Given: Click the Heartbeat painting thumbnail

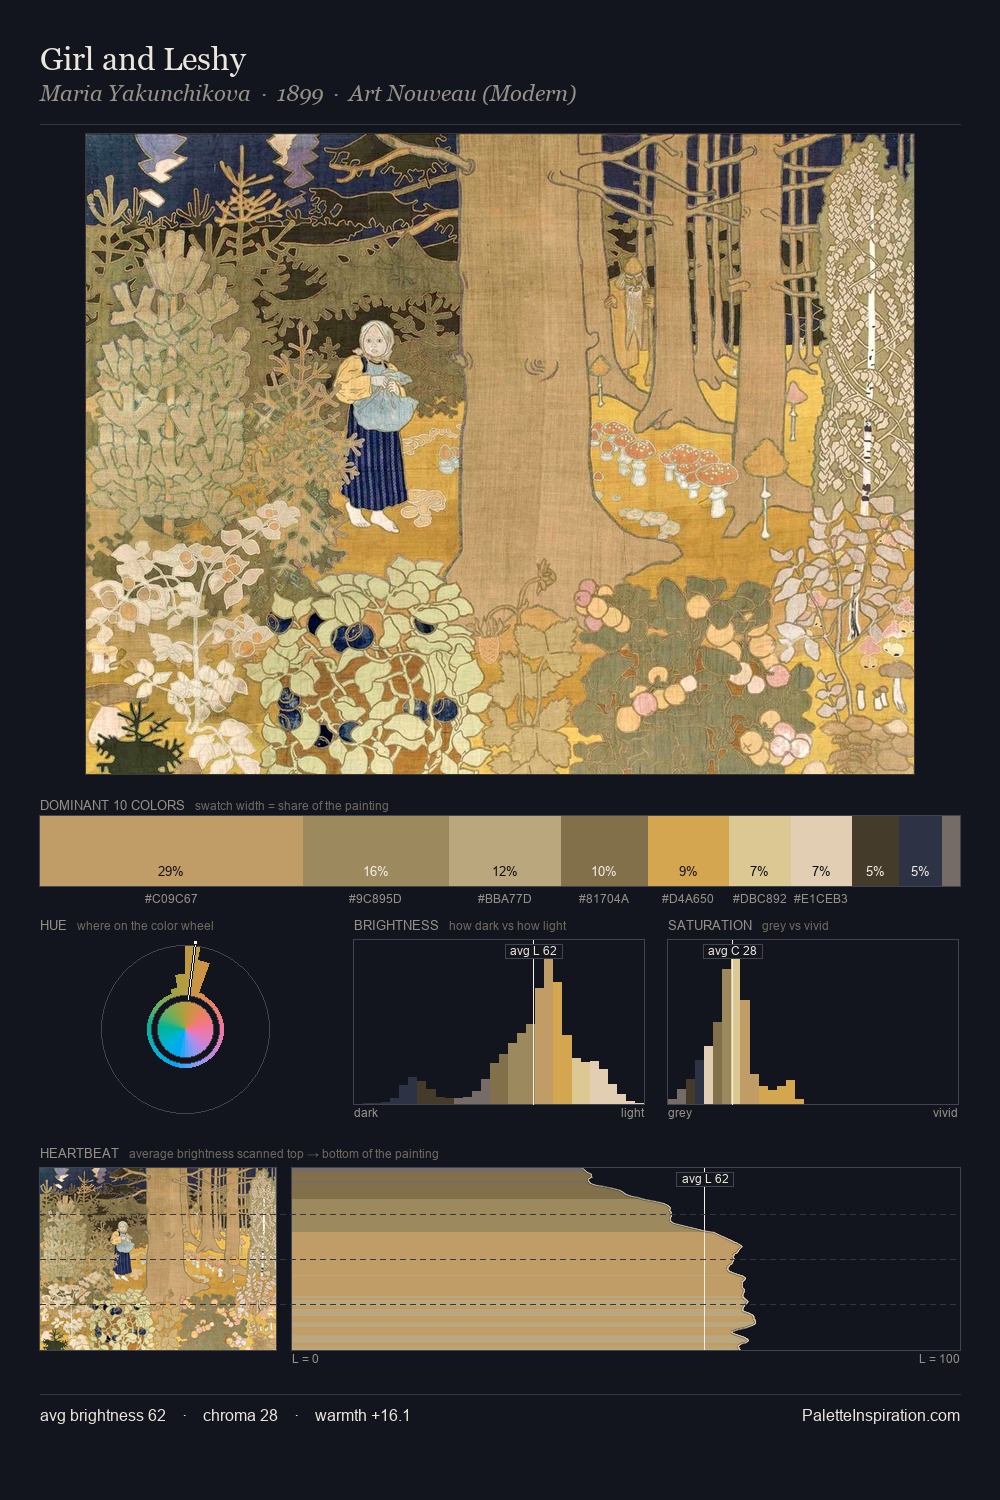Looking at the screenshot, I should point(158,1259).
